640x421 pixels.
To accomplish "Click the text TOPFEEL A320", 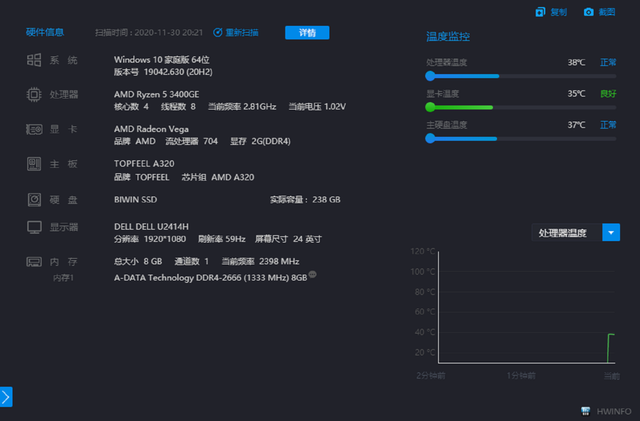I will click(x=144, y=164).
